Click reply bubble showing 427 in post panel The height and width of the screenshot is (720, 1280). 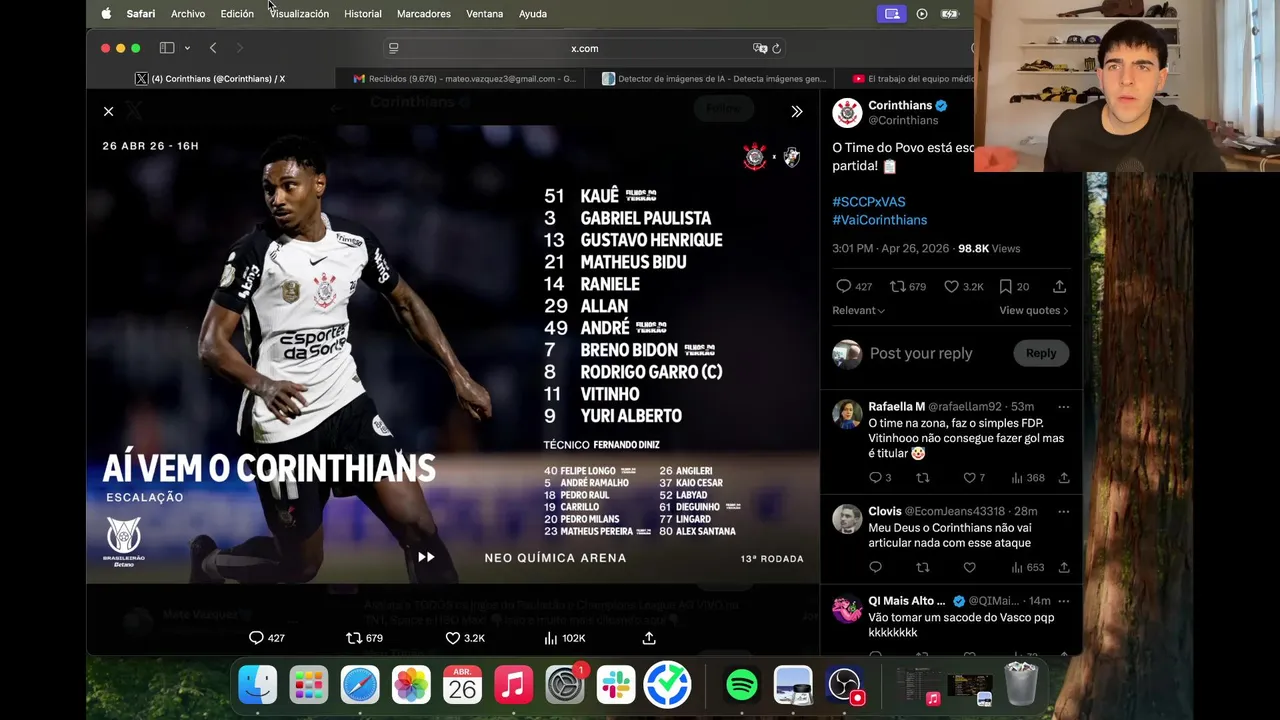pyautogui.click(x=843, y=286)
